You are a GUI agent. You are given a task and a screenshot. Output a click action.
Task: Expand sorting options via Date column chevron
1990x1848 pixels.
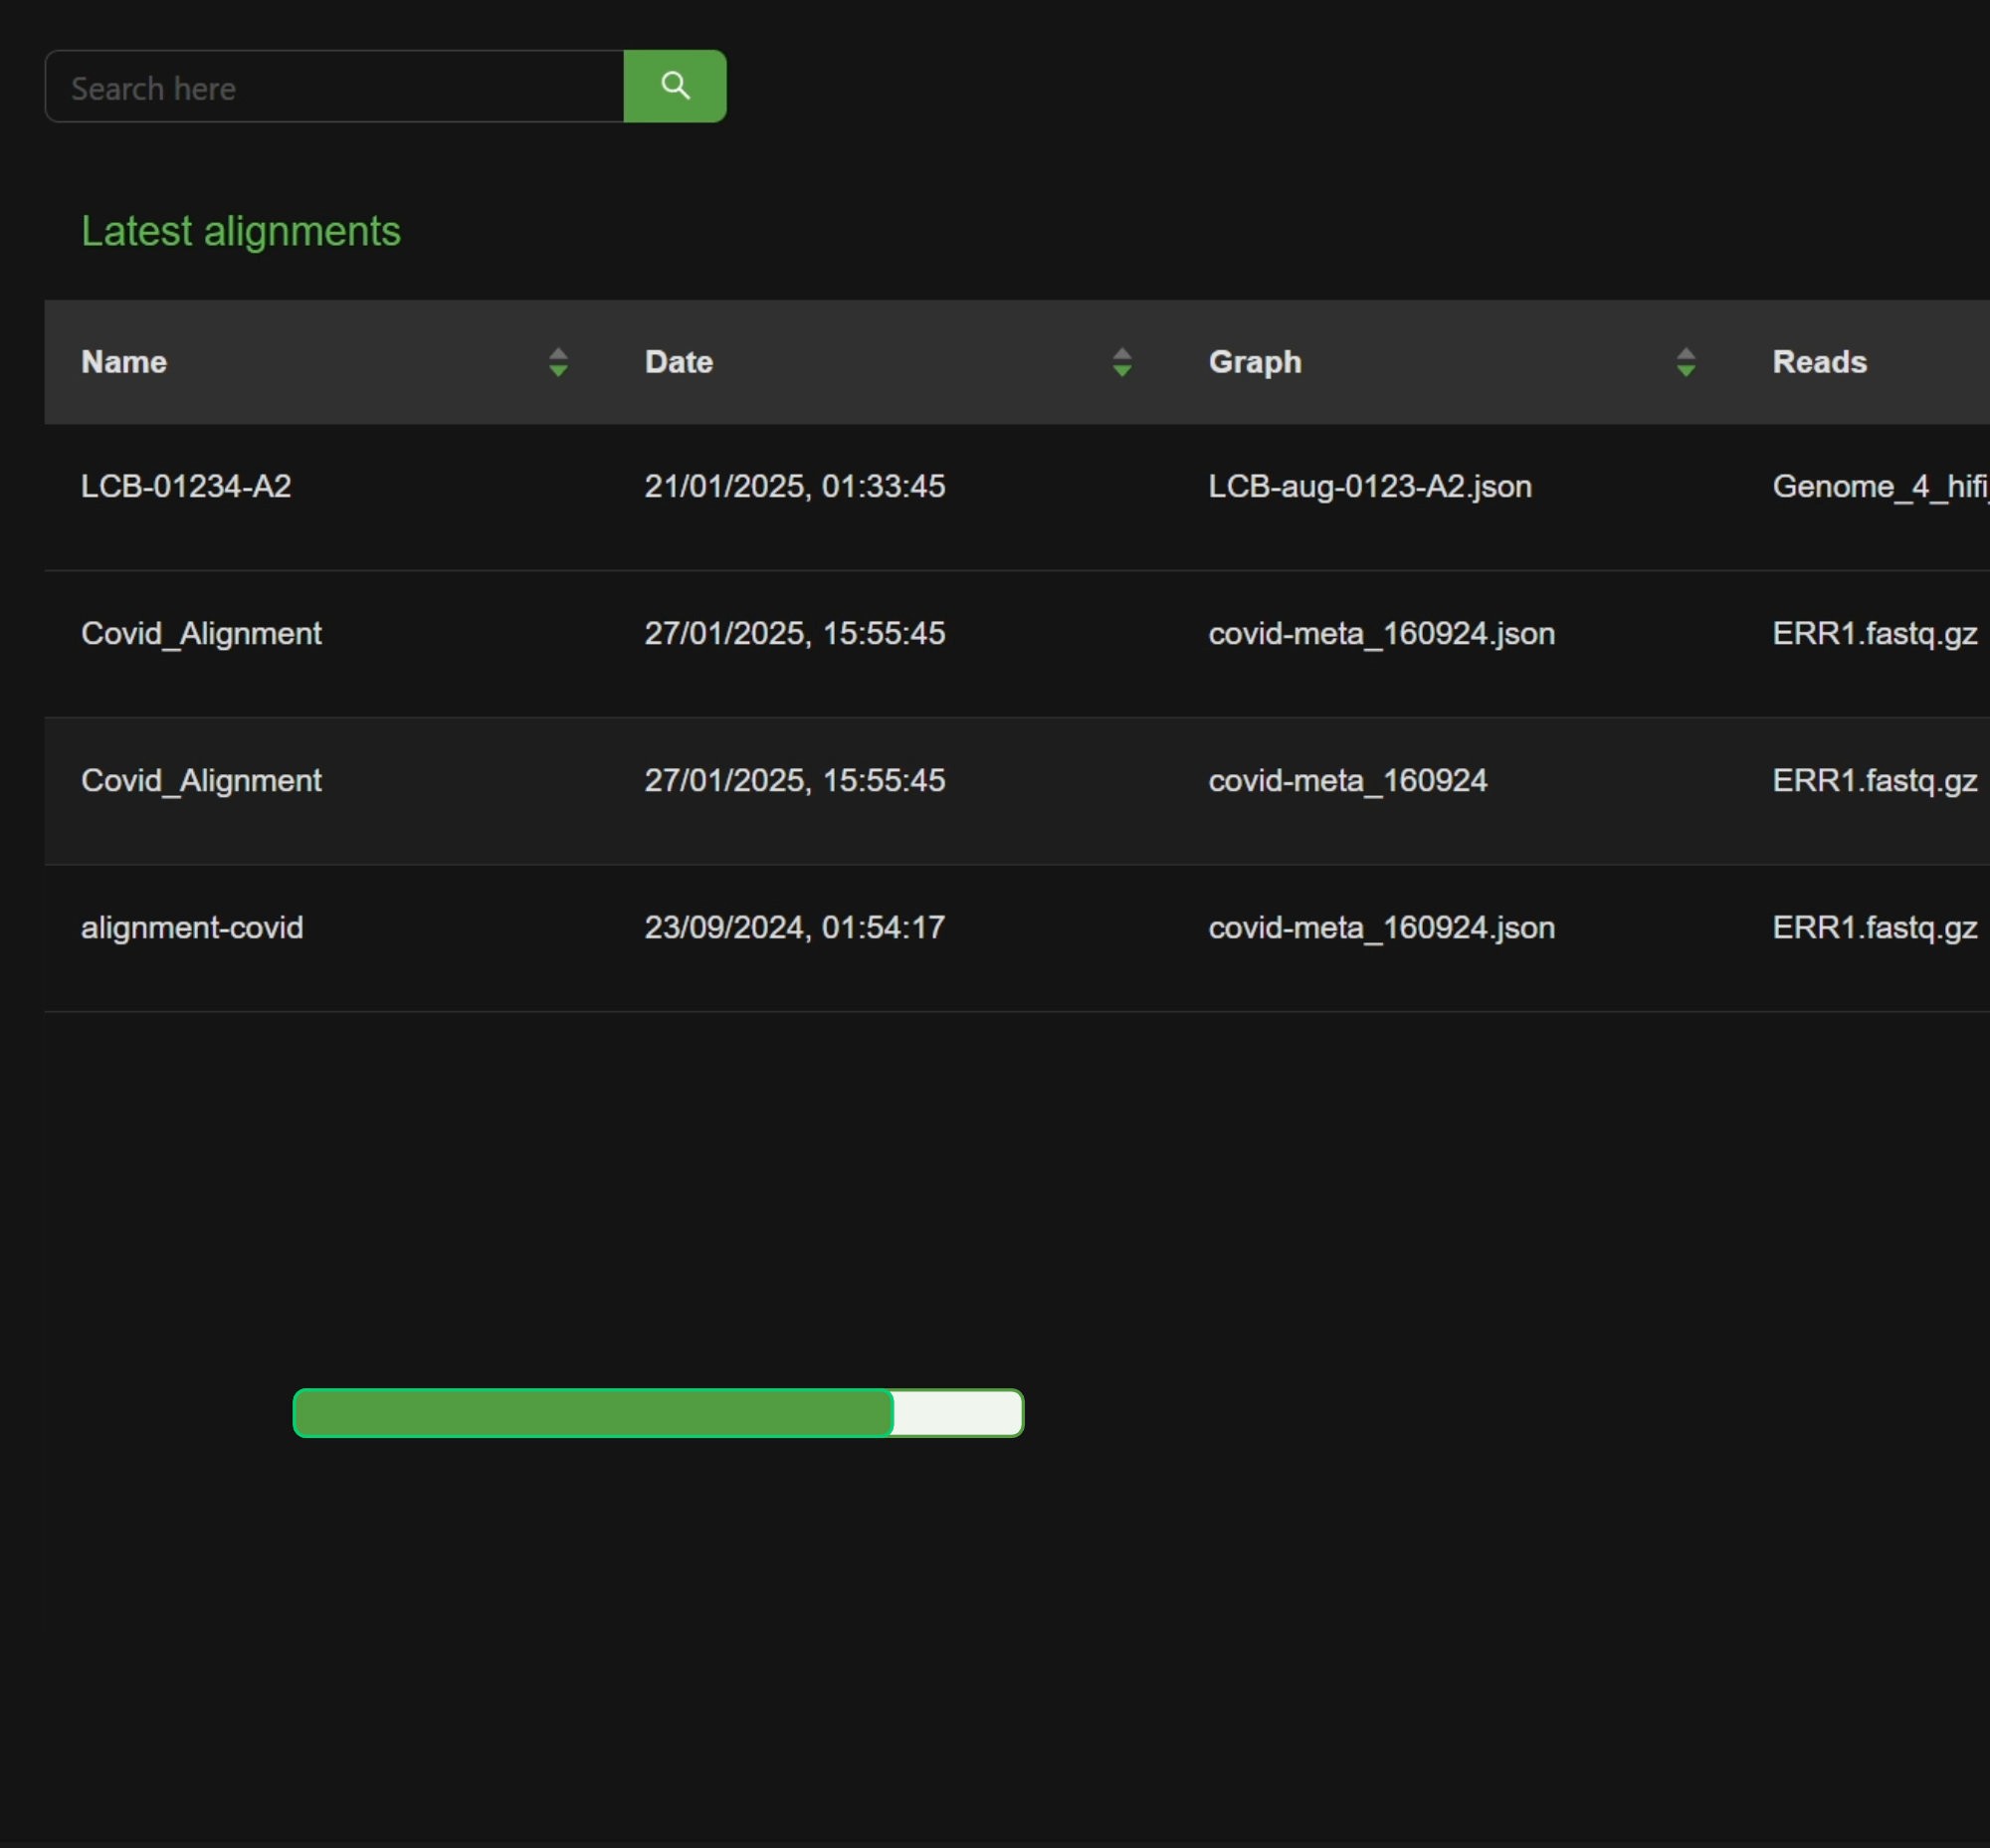point(1122,363)
